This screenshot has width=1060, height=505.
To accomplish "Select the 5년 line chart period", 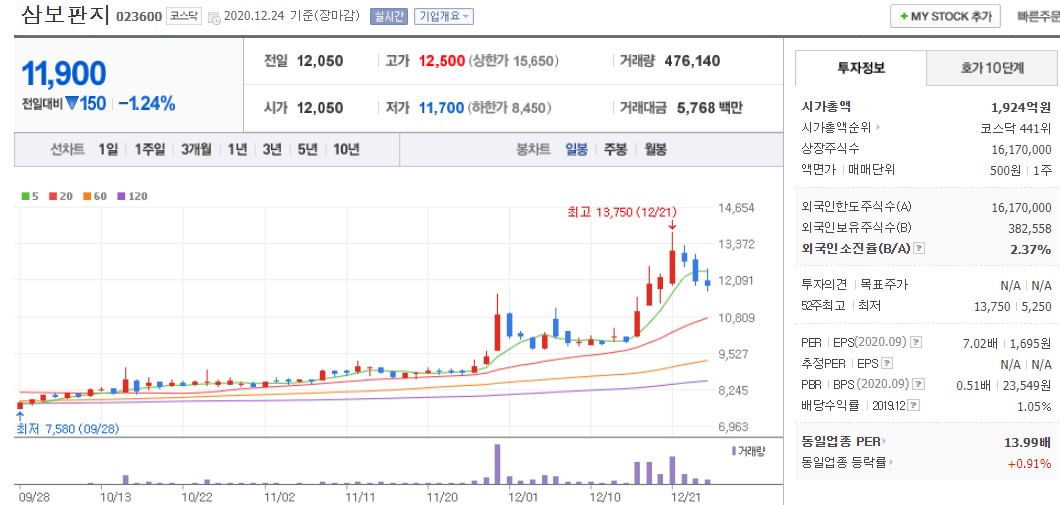I will pyautogui.click(x=308, y=149).
